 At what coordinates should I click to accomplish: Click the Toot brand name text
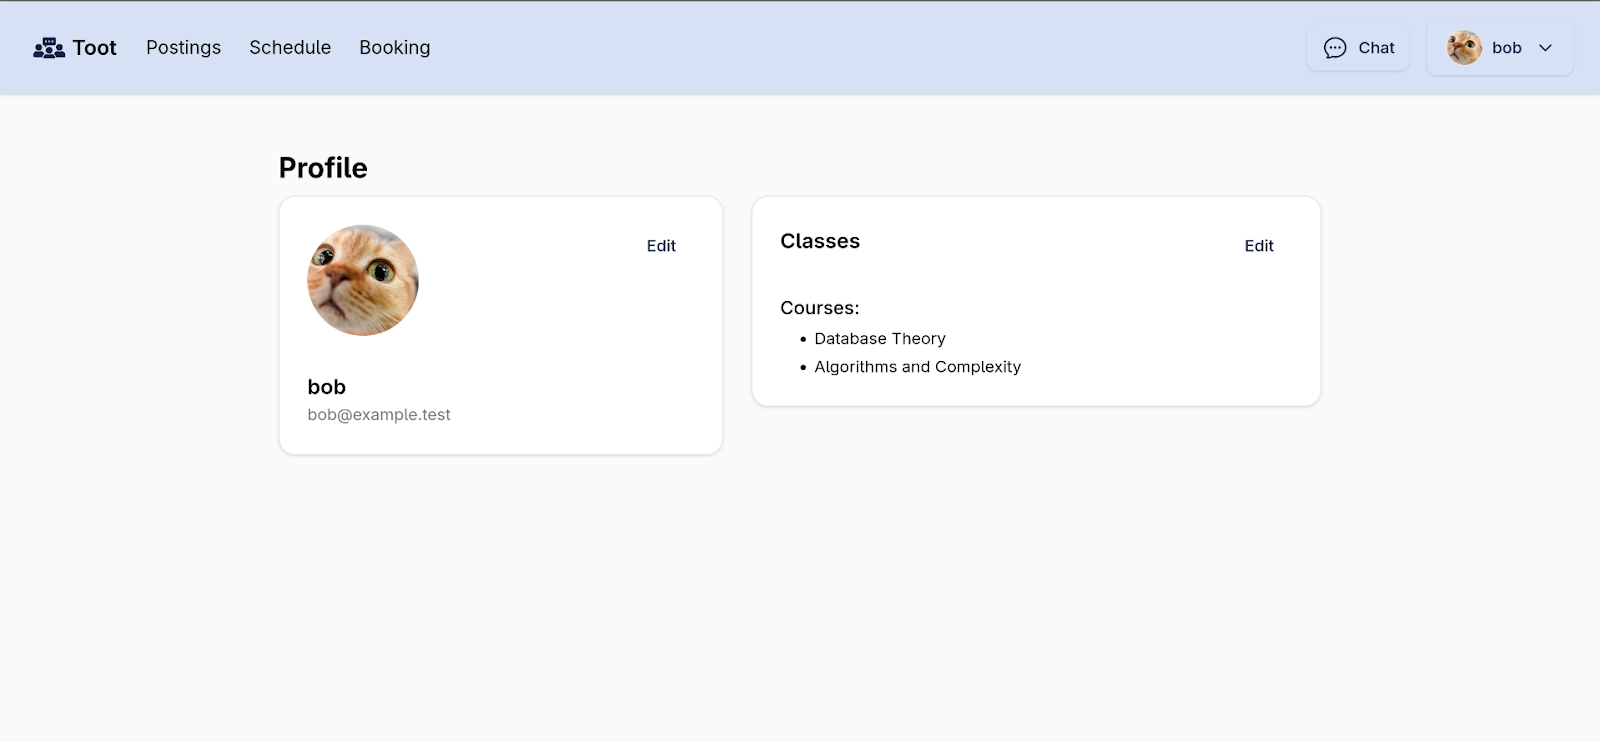(95, 48)
